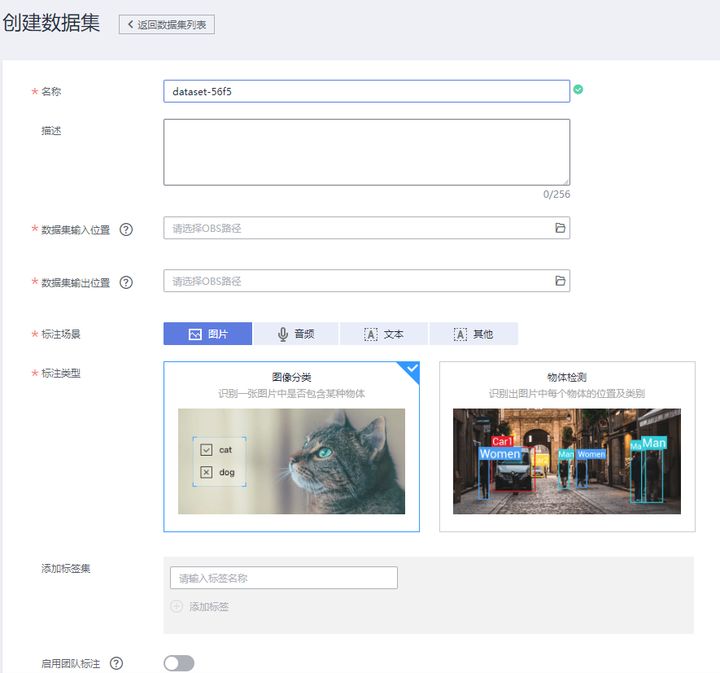Click the 创建数据集 page heading
The width and height of the screenshot is (720, 673).
click(51, 23)
